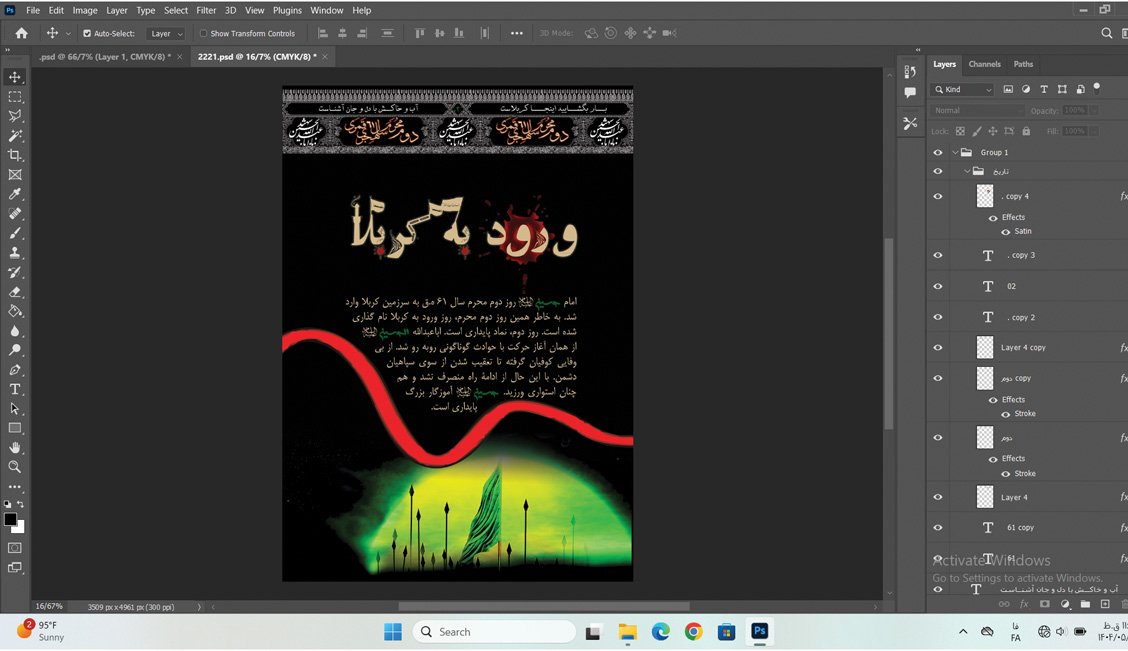Open the Image menu

coord(85,10)
